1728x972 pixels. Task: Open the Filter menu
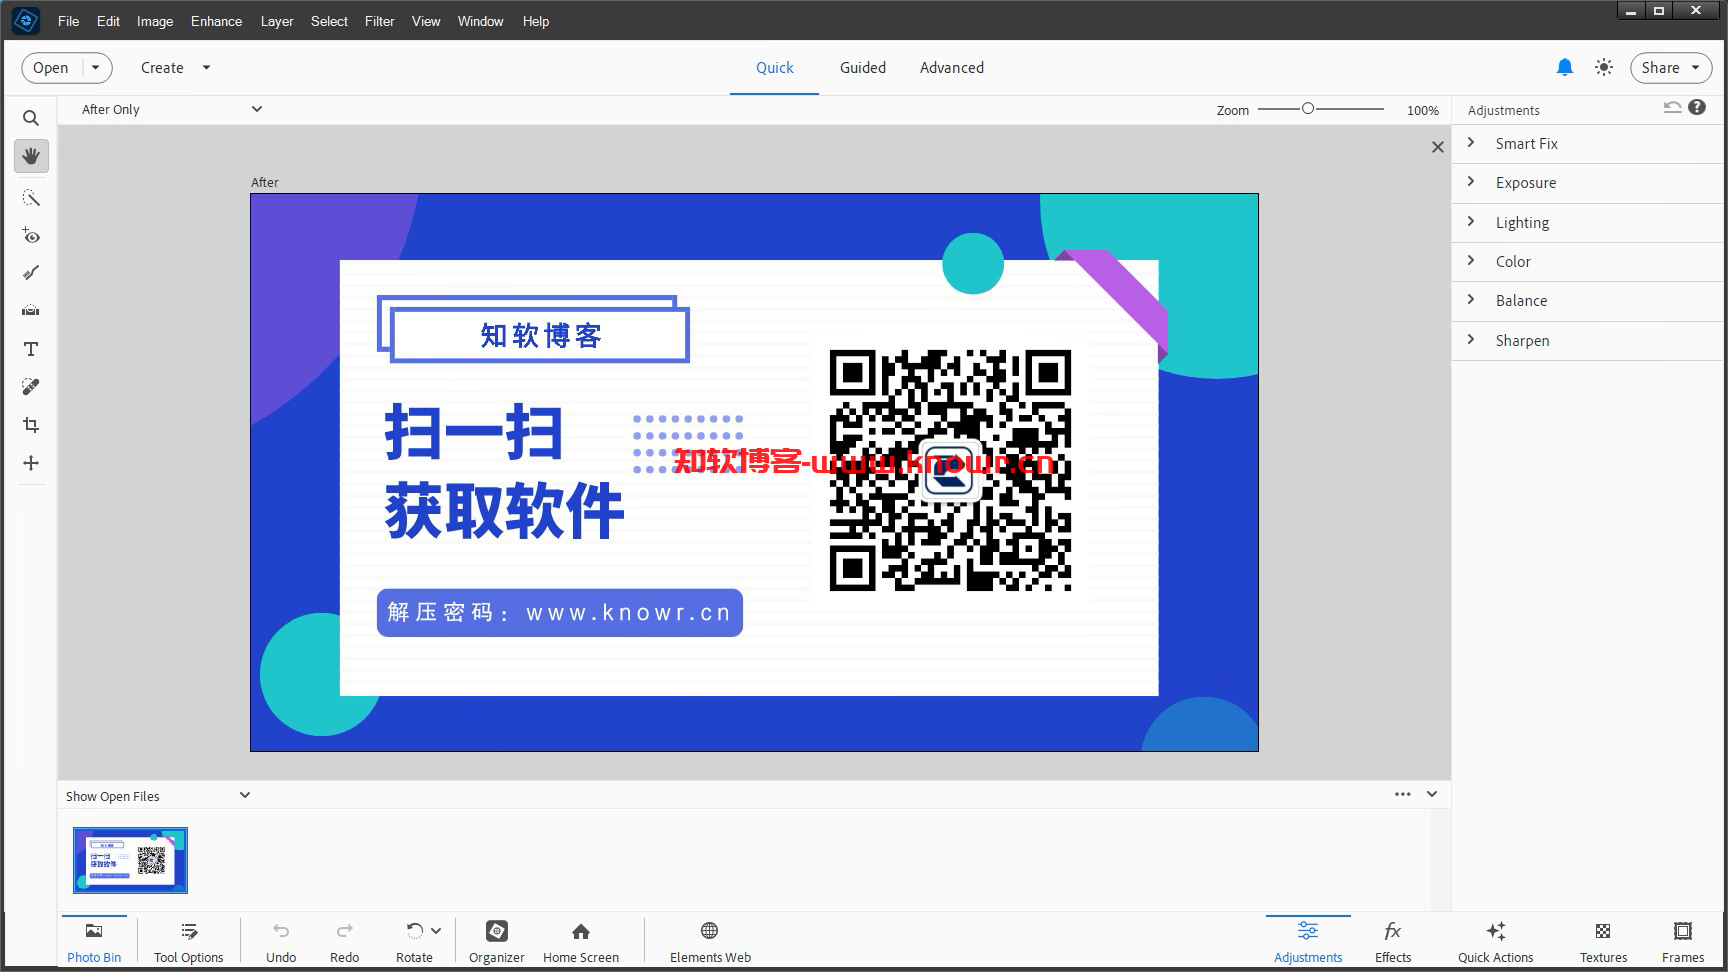379,21
